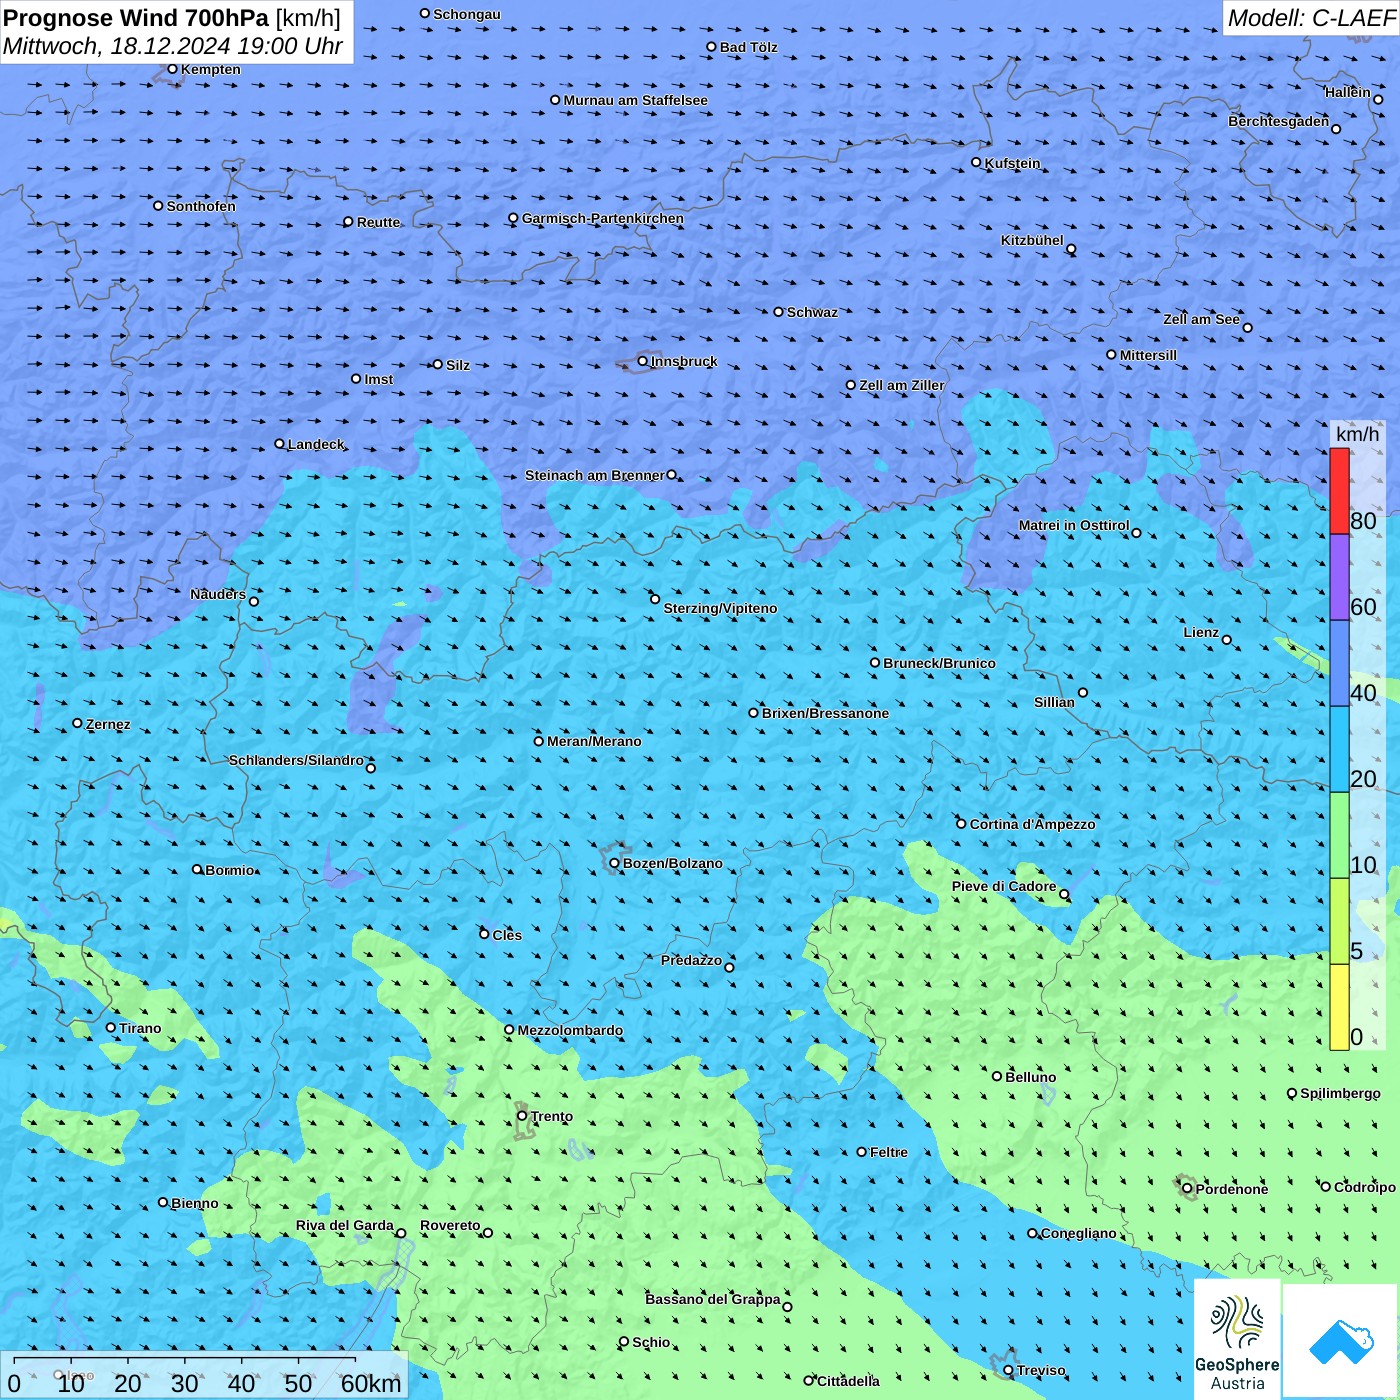
Task: Click the Lienz city marker
Action: (1227, 640)
